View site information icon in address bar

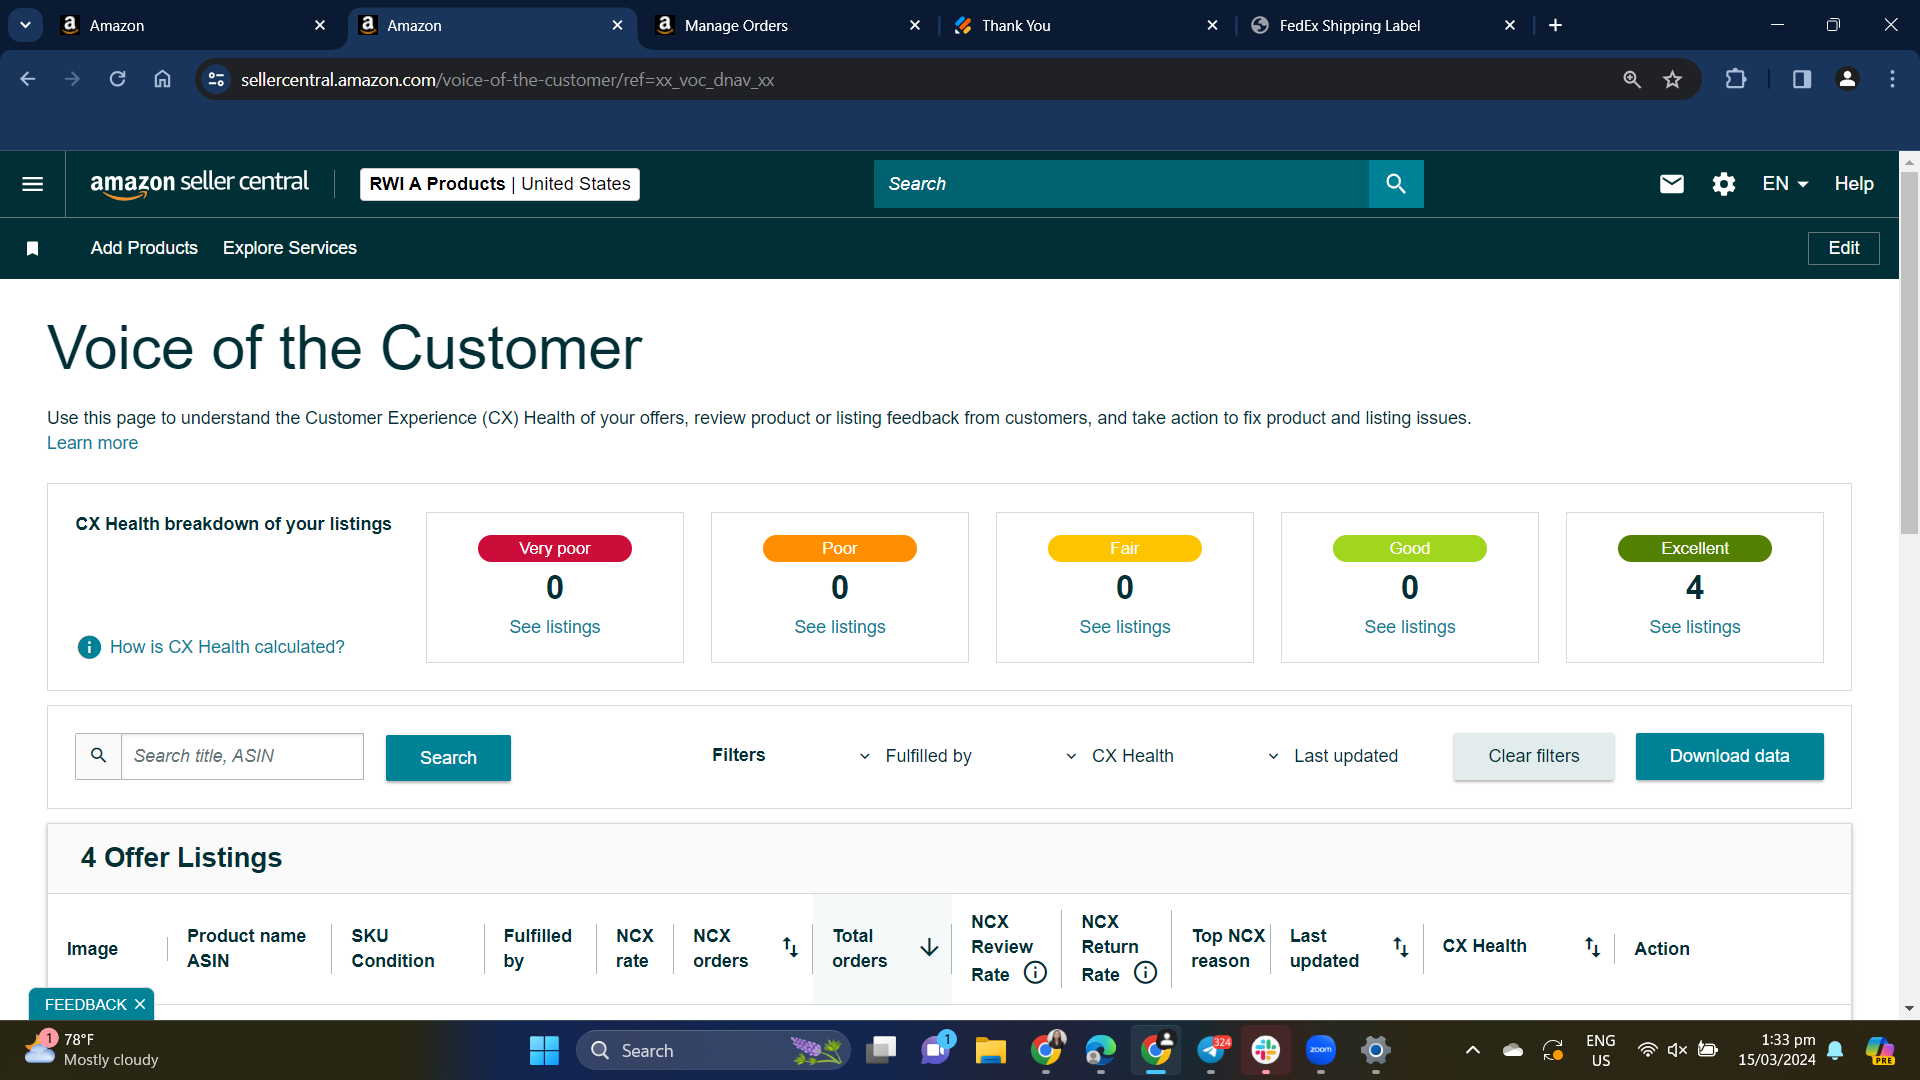tap(216, 79)
